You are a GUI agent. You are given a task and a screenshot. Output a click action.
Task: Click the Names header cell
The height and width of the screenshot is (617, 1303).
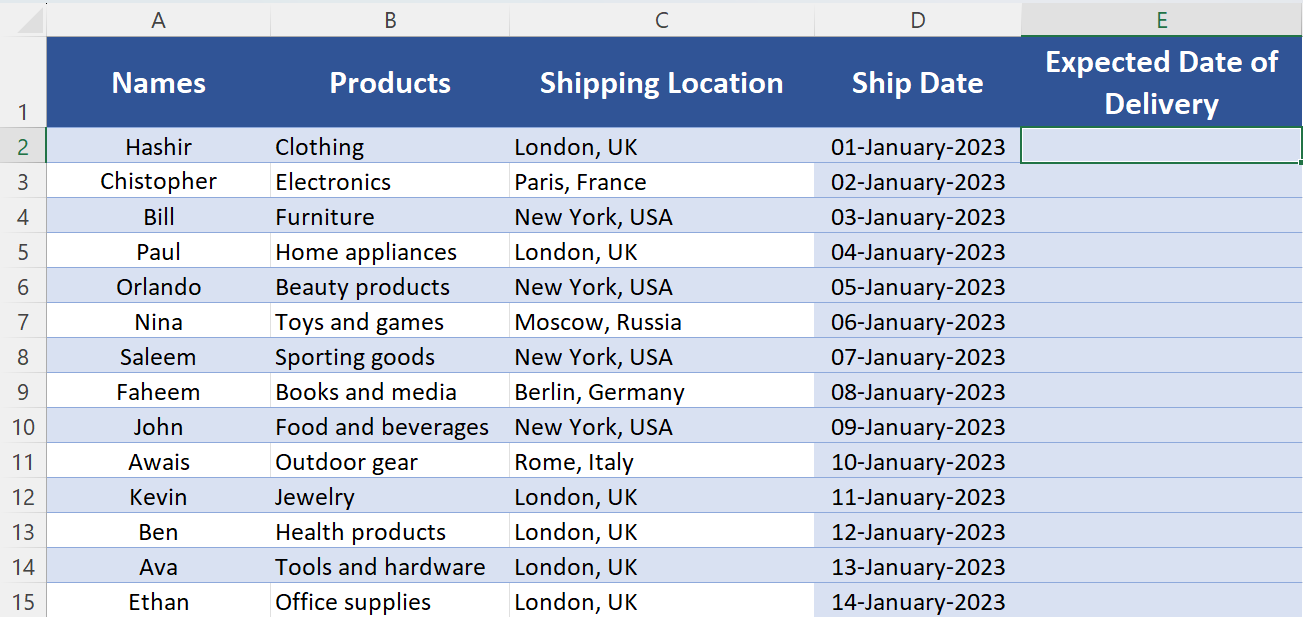point(158,83)
